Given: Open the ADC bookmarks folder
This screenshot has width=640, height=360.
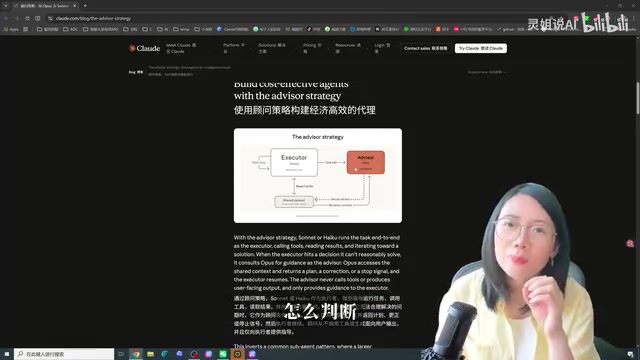Looking at the screenshot, I should pos(71,29).
